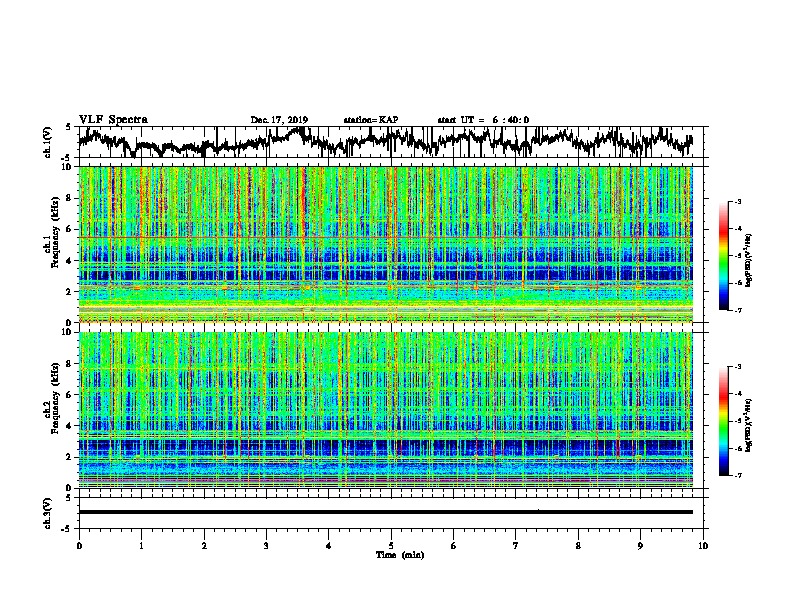792x612 pixels.
Task: Click the ch.1 voltage waveform trace
Action: point(385,142)
